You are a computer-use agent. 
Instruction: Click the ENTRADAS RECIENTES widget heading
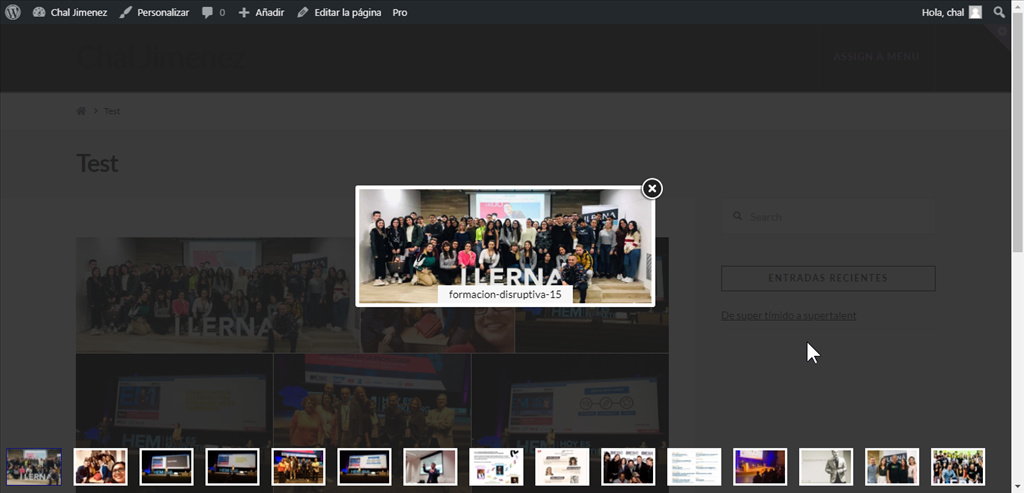[828, 278]
